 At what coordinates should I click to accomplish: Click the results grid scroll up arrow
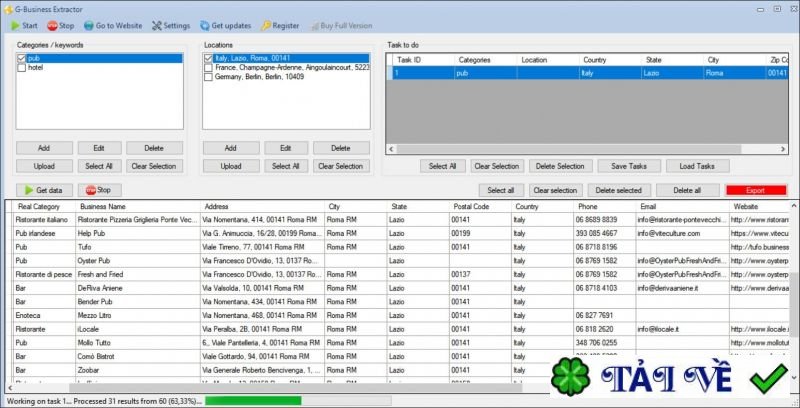(x=794, y=205)
